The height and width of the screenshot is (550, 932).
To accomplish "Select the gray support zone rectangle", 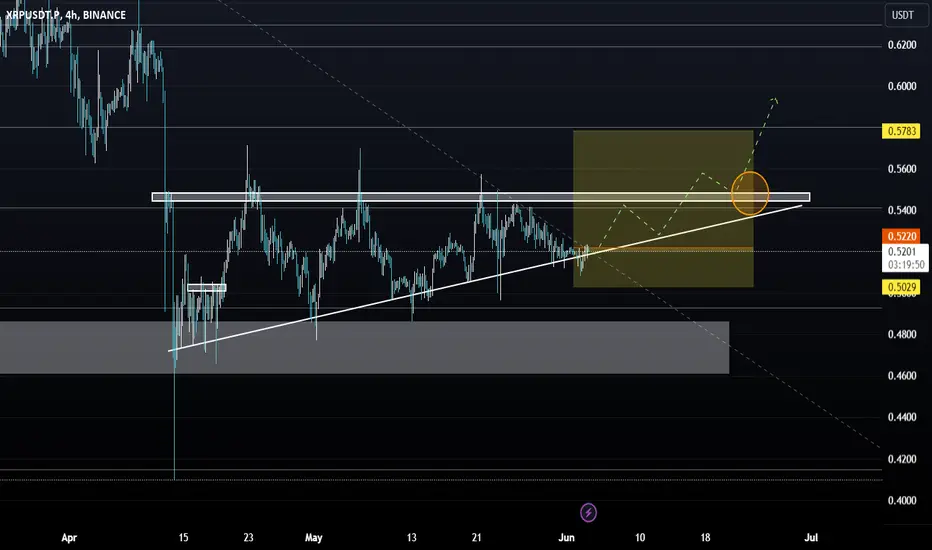I will 364,348.
